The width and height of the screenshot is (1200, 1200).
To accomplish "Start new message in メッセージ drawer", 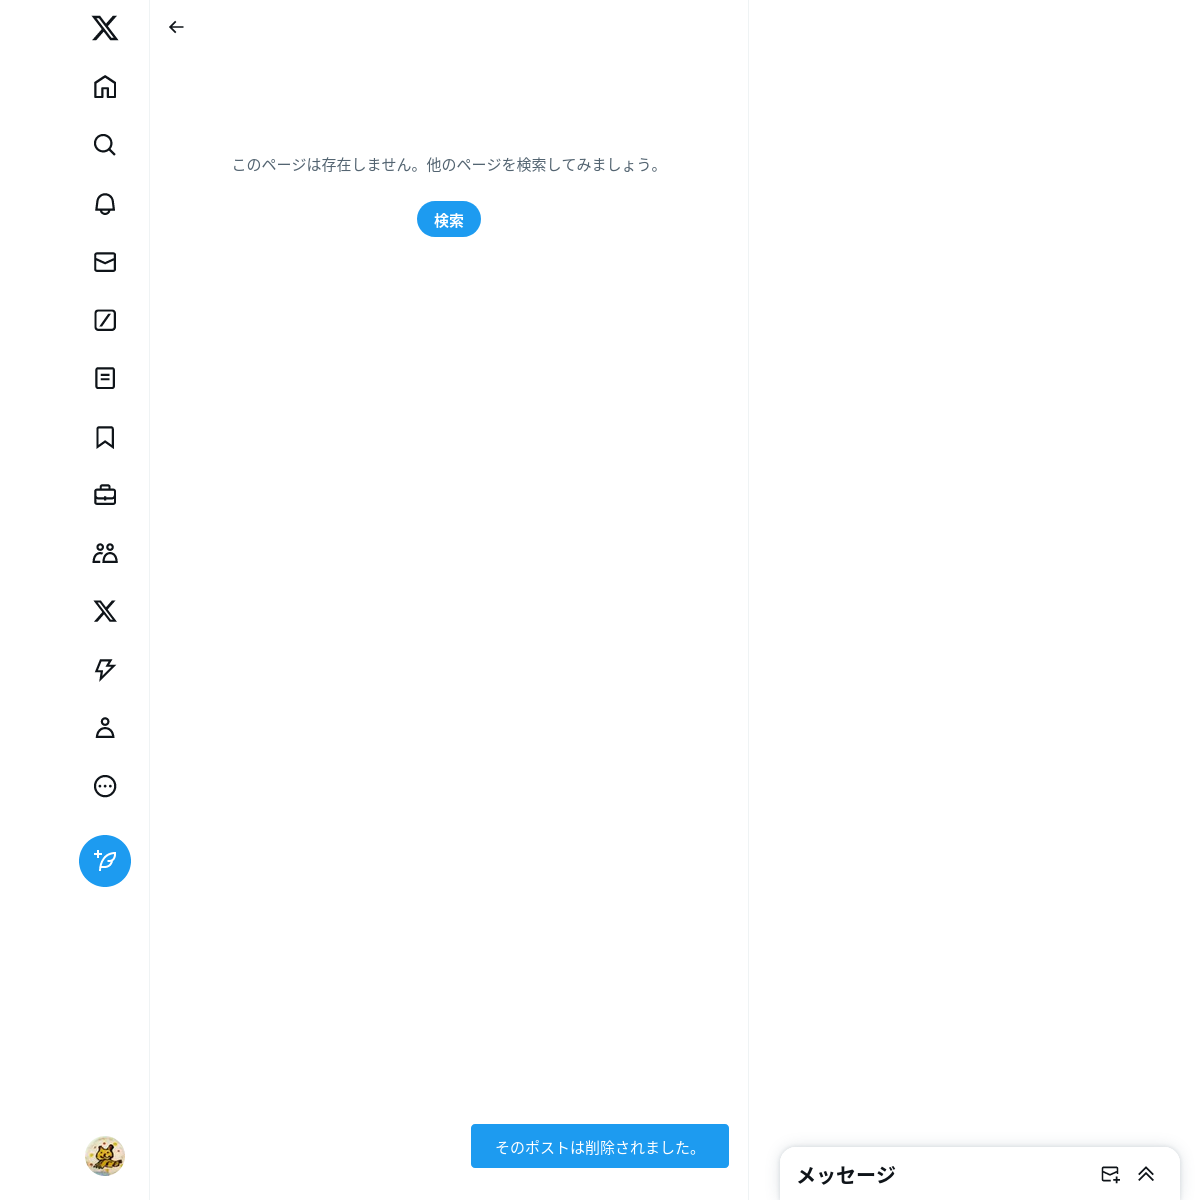I will pos(1110,1174).
